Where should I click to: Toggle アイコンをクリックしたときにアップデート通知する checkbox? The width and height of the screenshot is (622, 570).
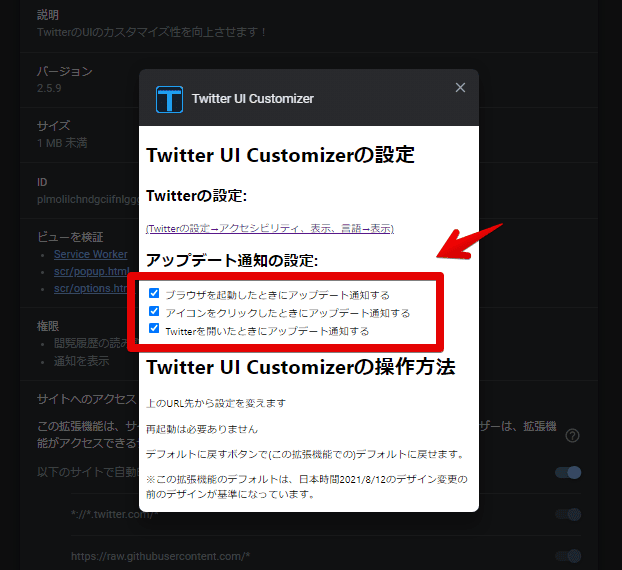pos(154,311)
